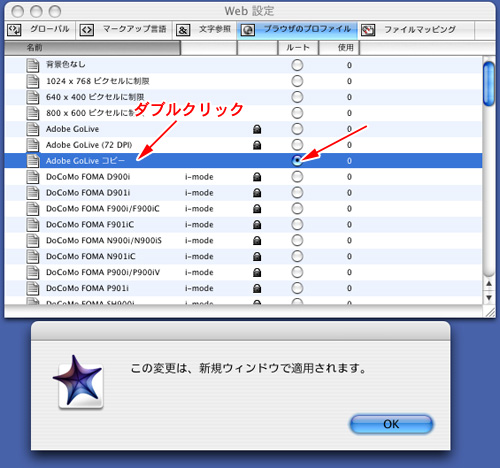This screenshot has width=500, height=468.
Task: Select DoCoMo FOMA N901iC profile name
Action: (91, 256)
